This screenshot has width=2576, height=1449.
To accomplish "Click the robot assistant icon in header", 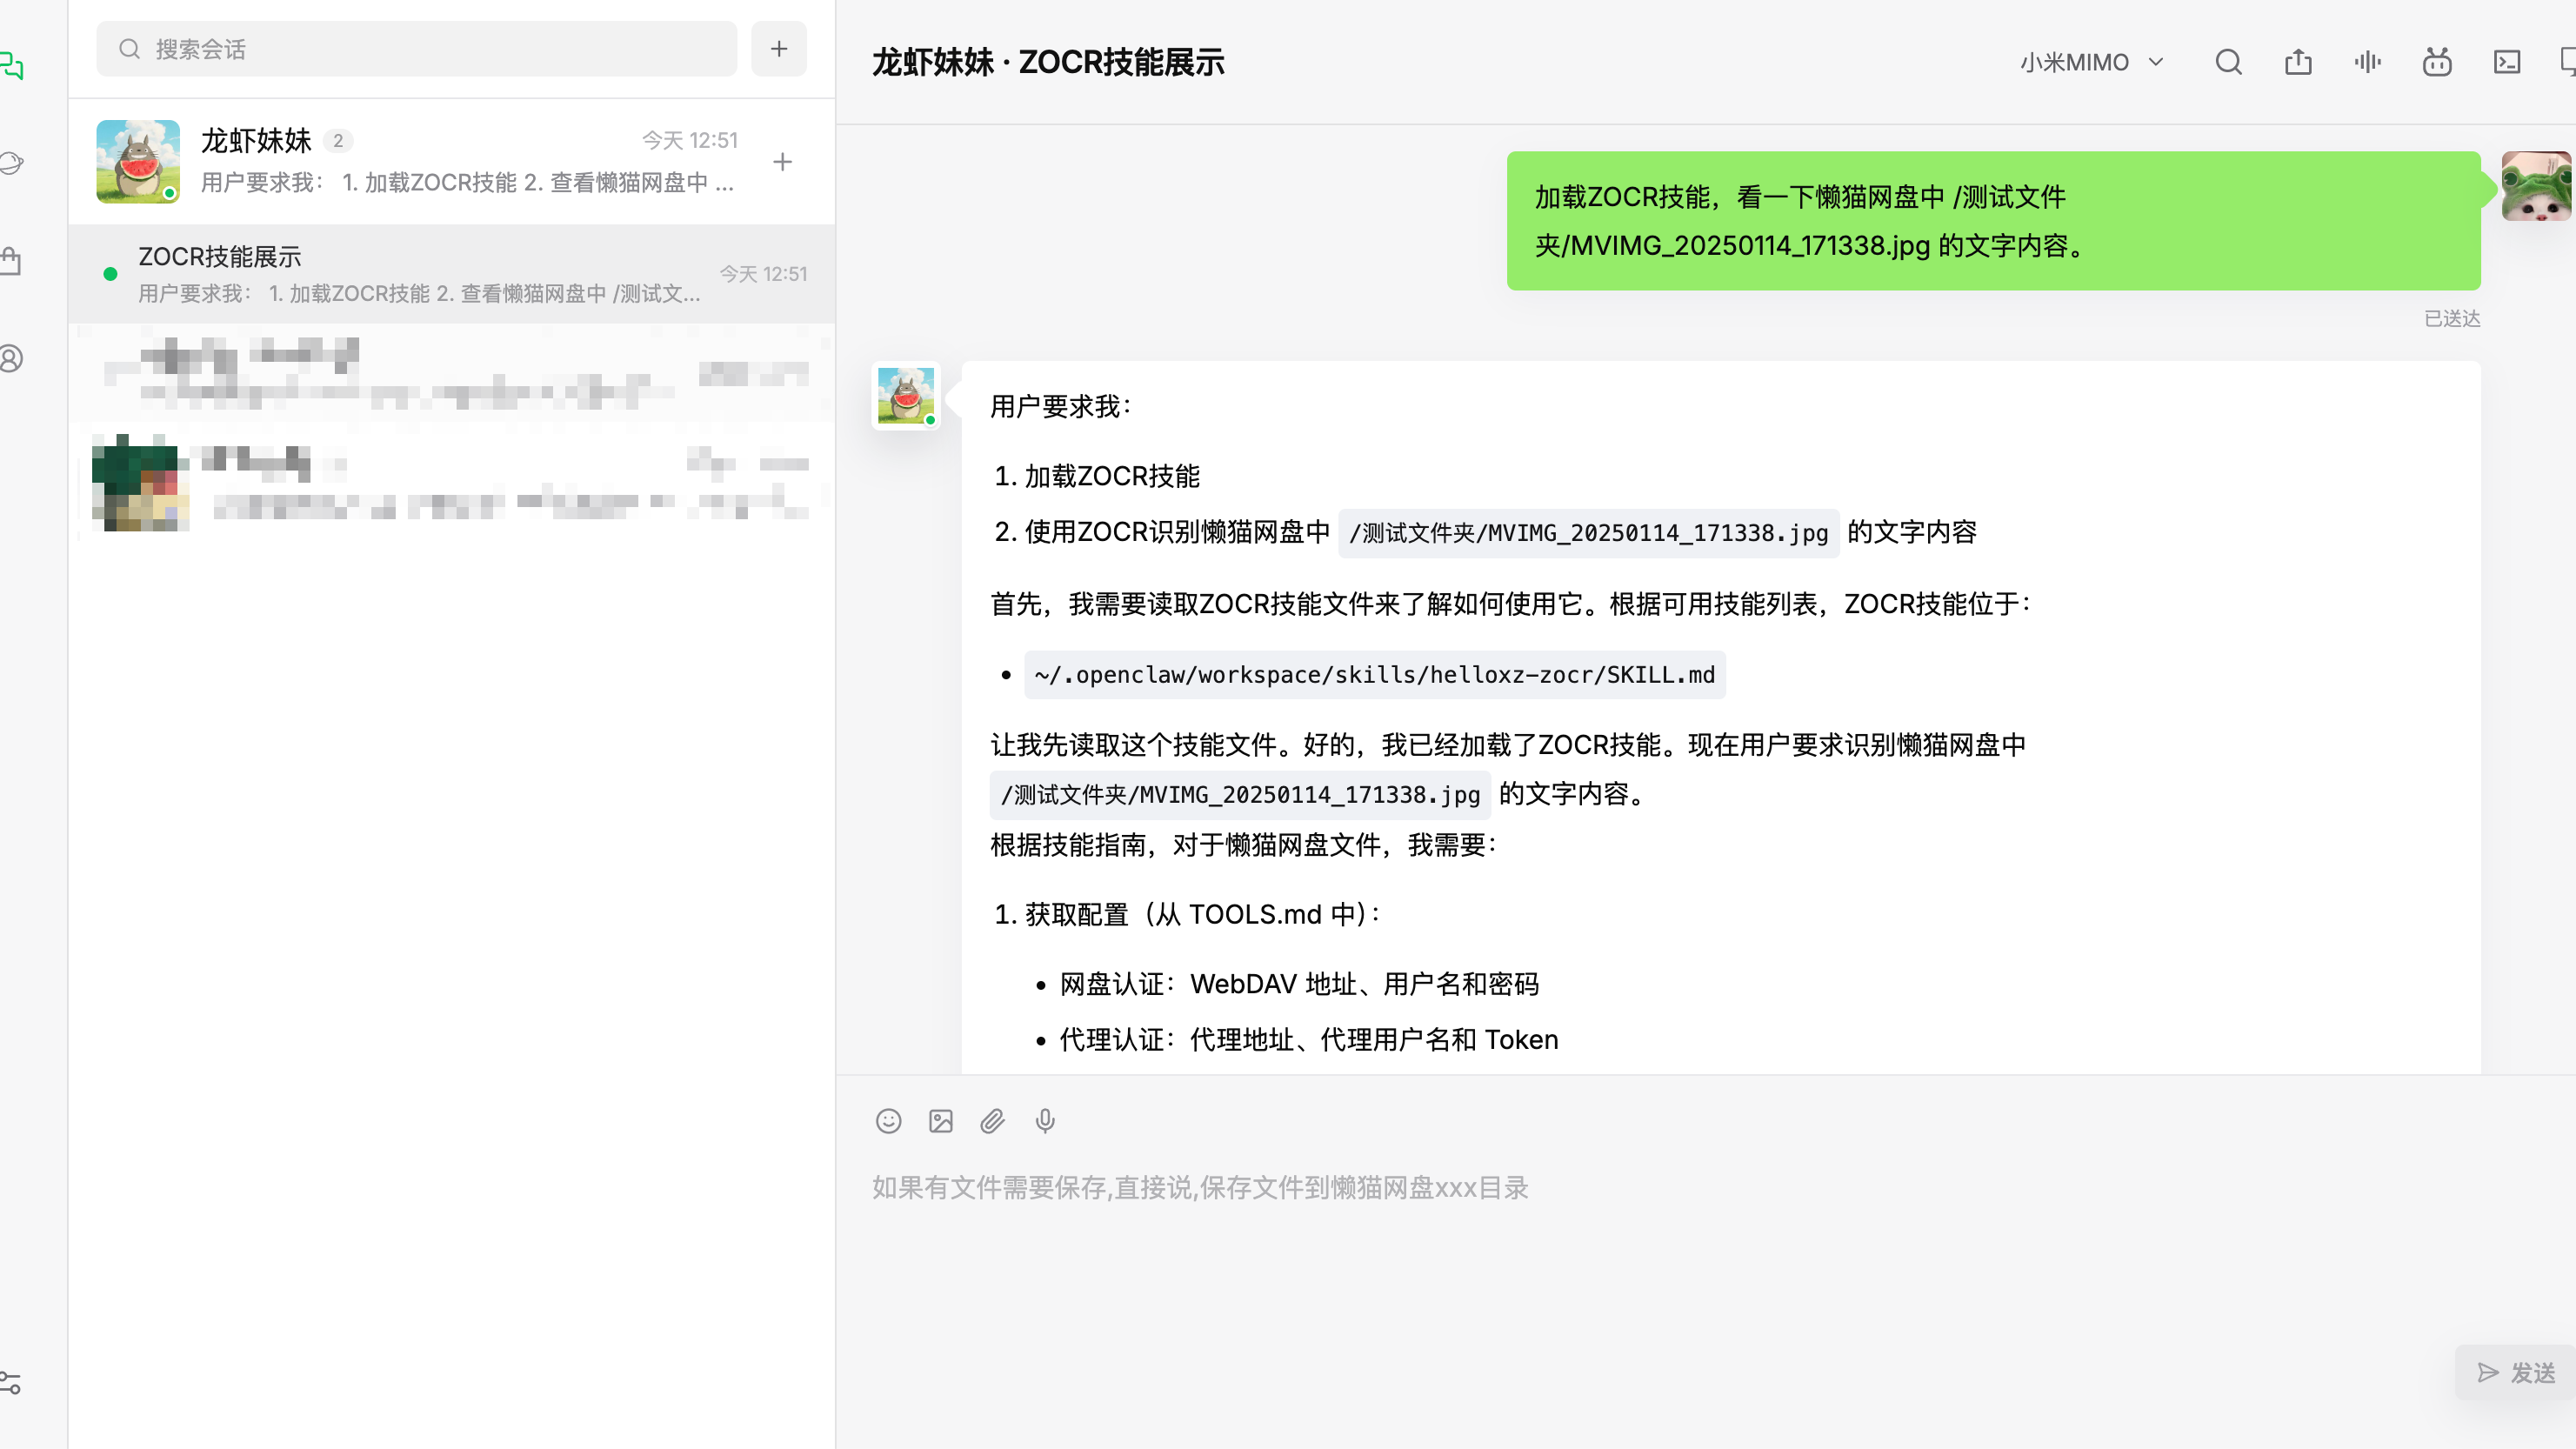I will (x=2437, y=62).
